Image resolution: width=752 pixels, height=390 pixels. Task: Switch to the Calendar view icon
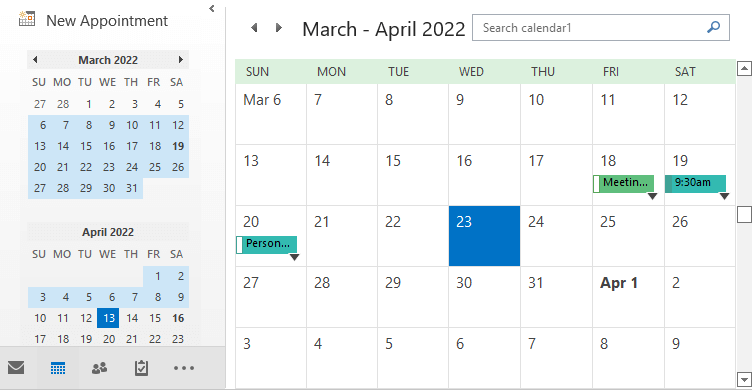[x=58, y=368]
